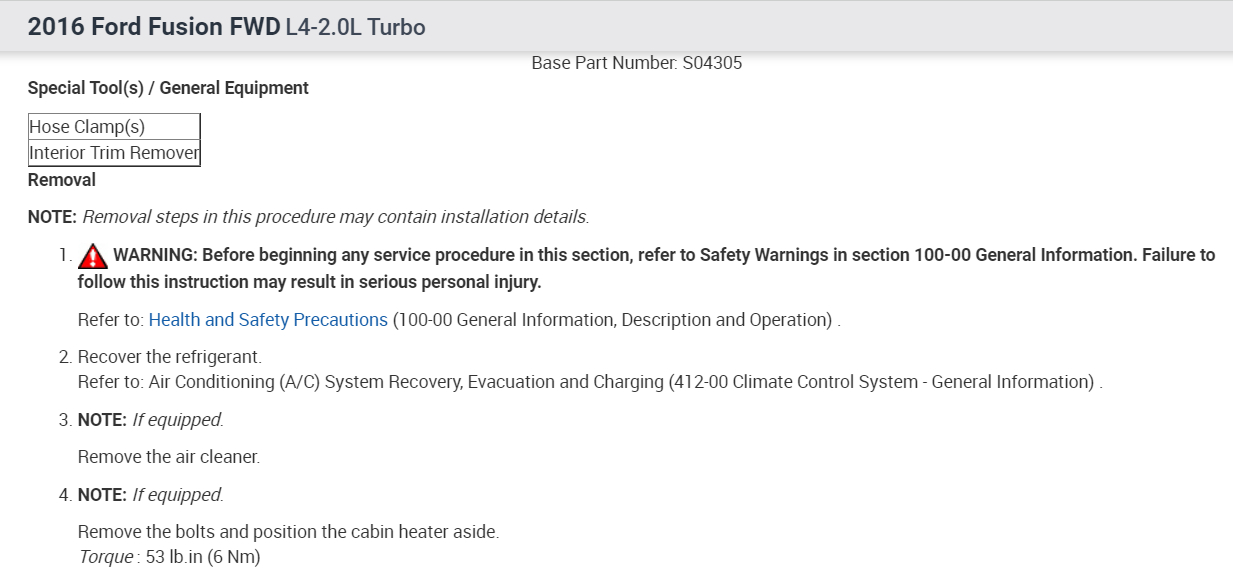Select the Special Tool(s) / General Equipment heading
The image size is (1233, 577).
click(x=168, y=88)
